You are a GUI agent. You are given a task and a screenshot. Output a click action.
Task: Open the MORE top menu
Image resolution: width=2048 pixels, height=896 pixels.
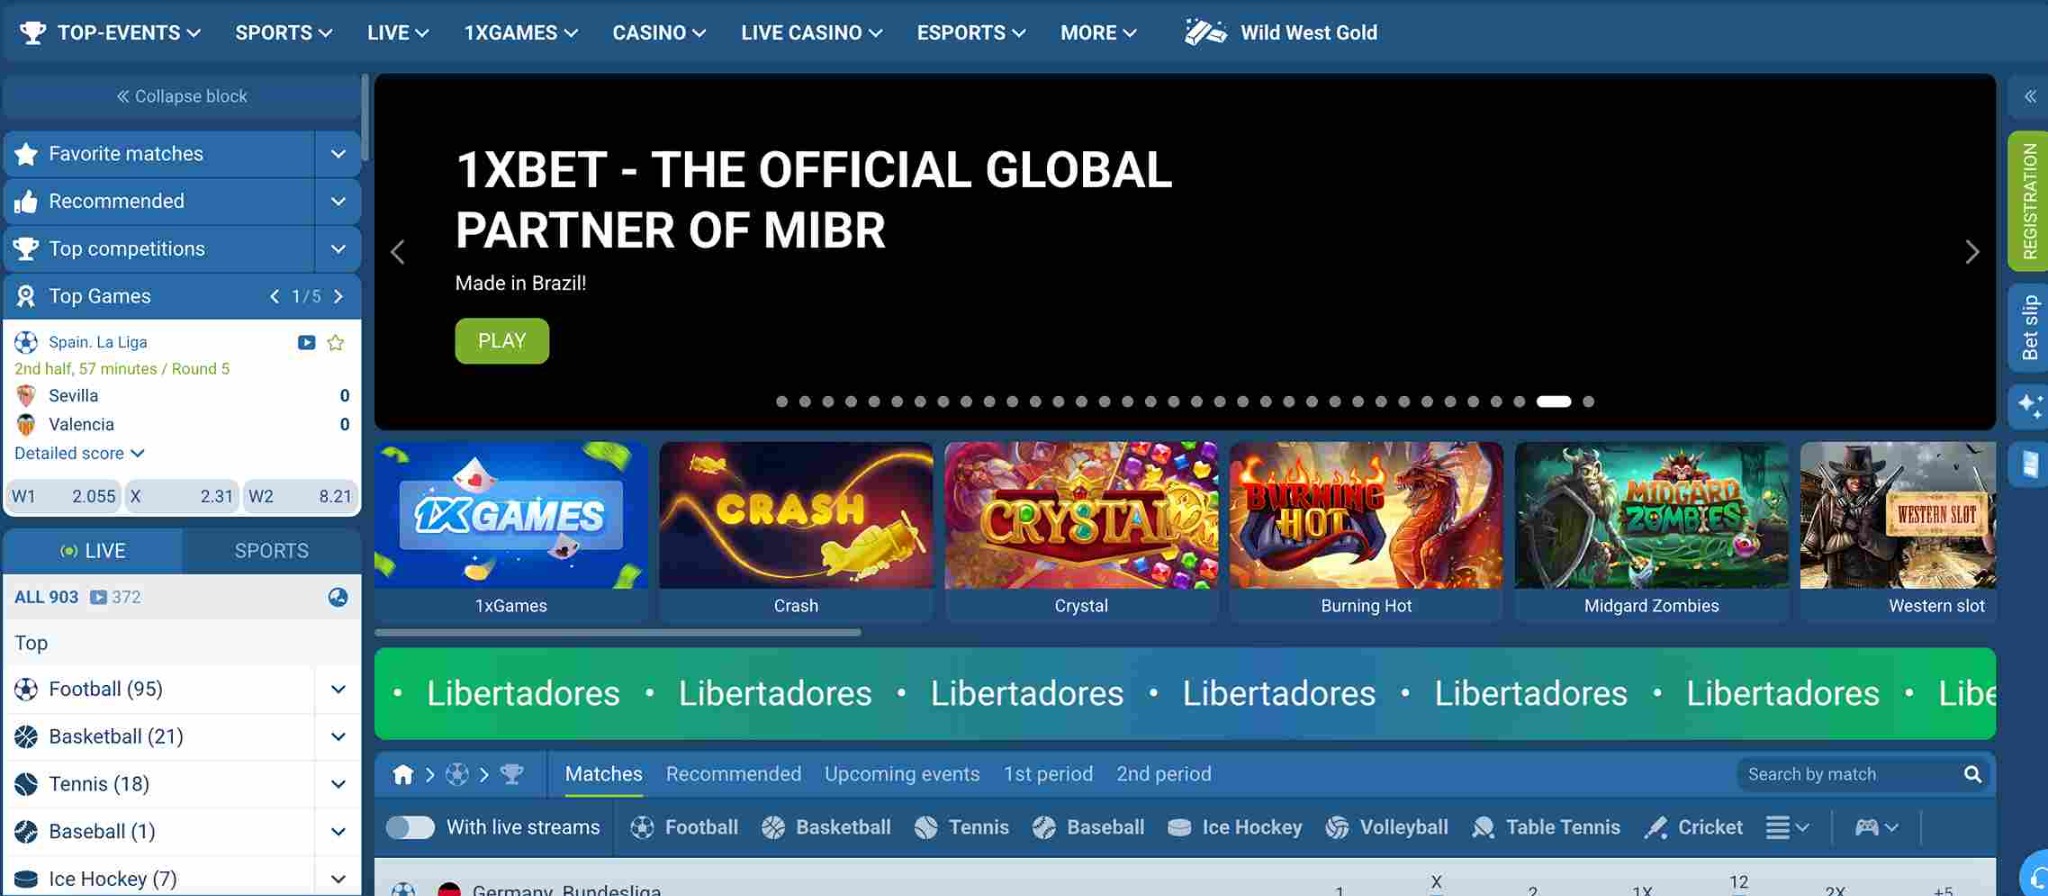[x=1098, y=33]
